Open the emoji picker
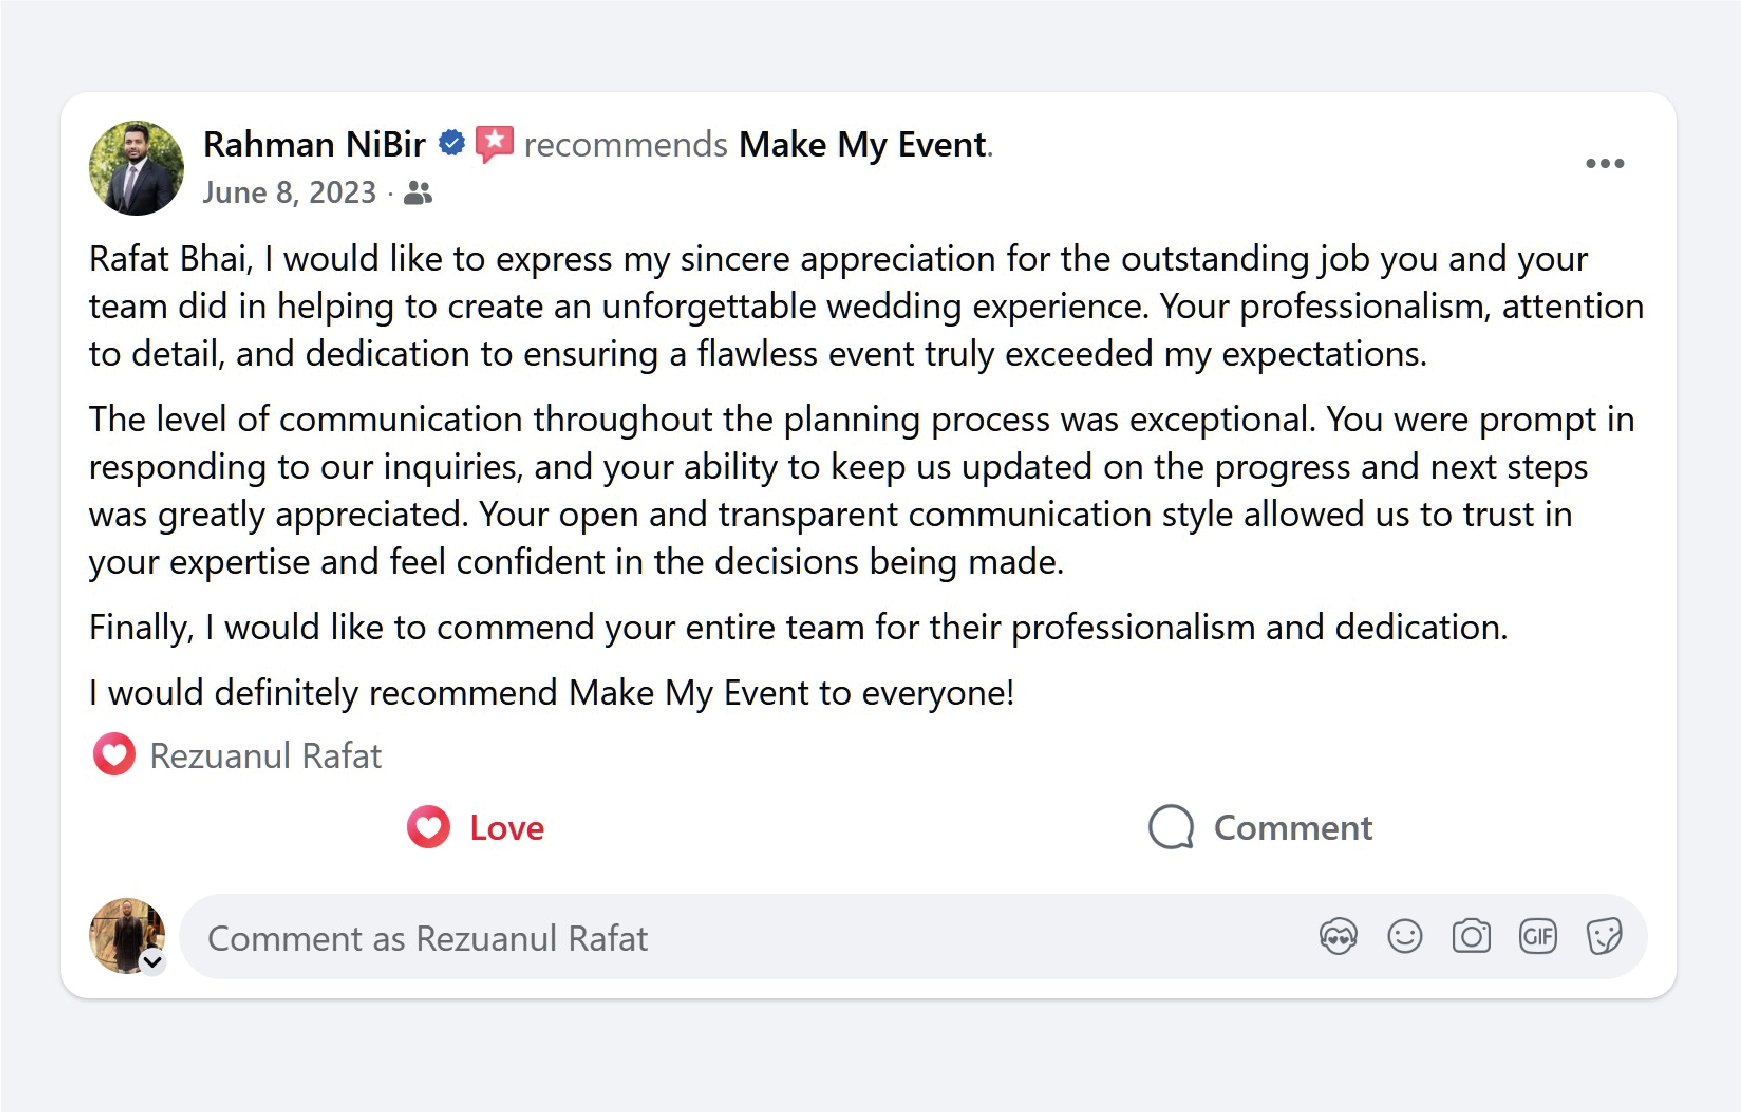The image size is (1741, 1112). (x=1404, y=937)
